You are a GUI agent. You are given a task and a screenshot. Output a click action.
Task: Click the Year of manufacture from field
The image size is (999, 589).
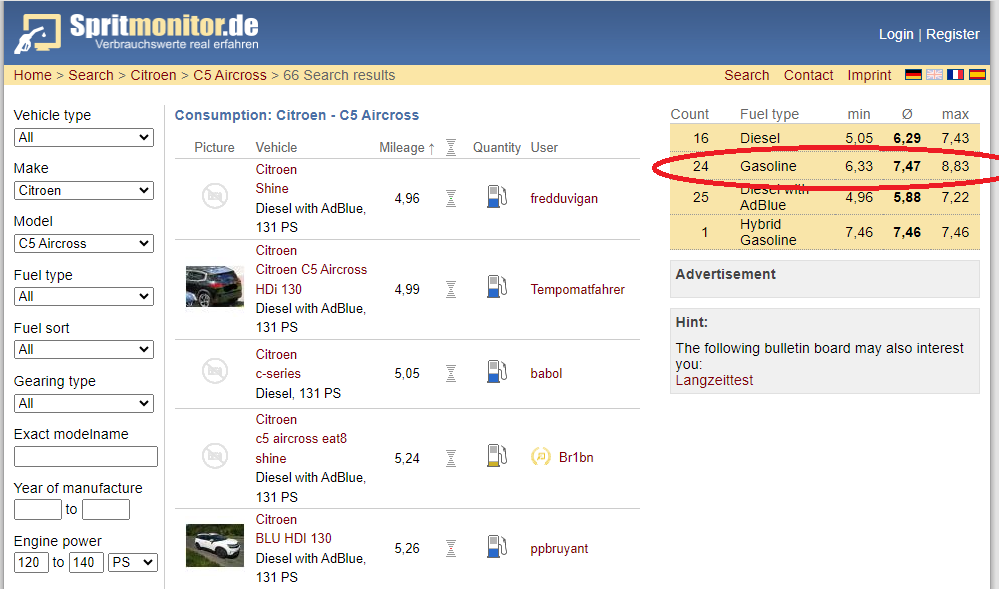click(x=38, y=509)
